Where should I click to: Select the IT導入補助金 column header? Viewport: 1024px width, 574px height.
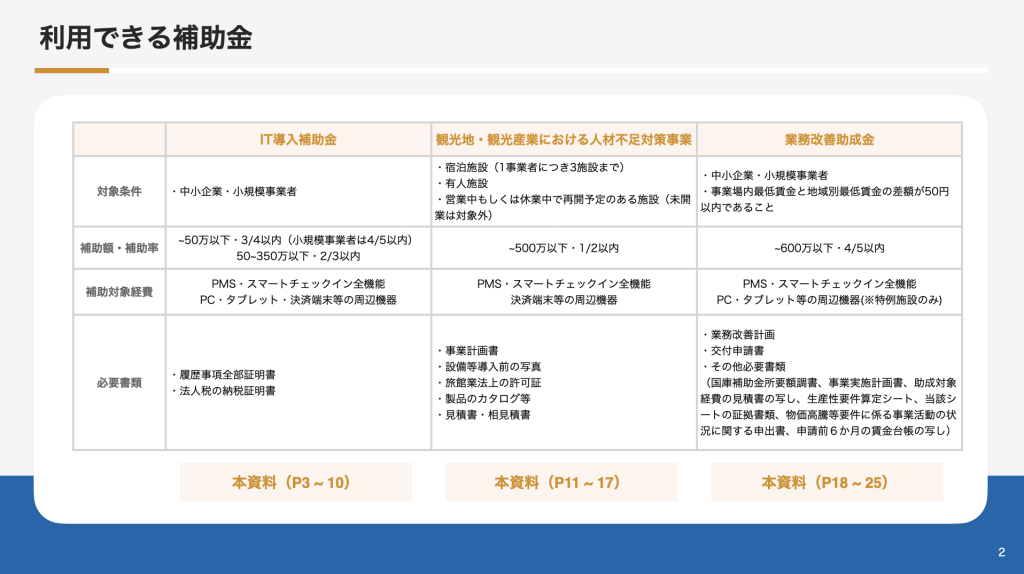click(298, 140)
